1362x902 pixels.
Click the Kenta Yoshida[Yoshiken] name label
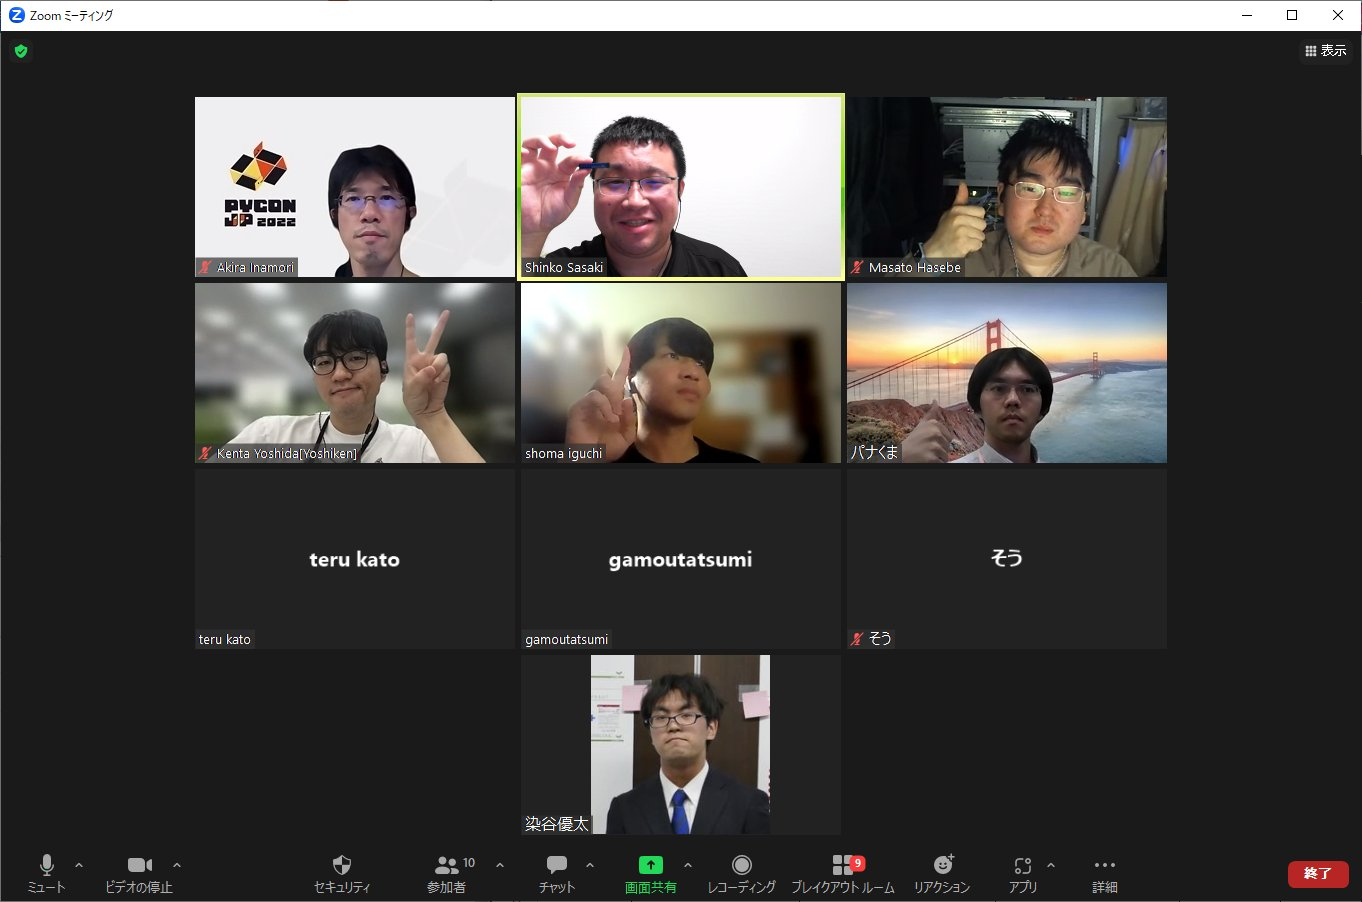(287, 453)
